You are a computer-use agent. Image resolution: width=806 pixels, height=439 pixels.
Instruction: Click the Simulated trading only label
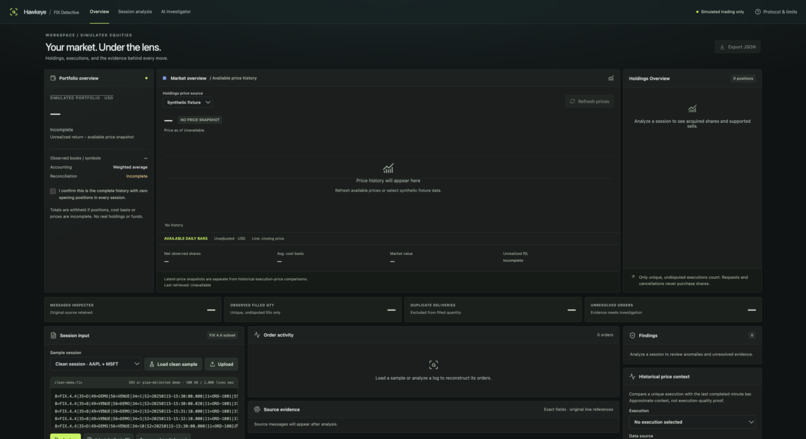(722, 12)
